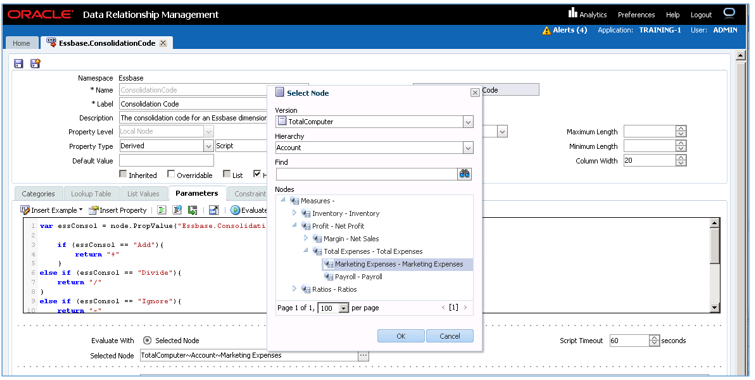Open the Preferences menu link
Image resolution: width=755 pixels, height=380 pixels.
point(636,15)
